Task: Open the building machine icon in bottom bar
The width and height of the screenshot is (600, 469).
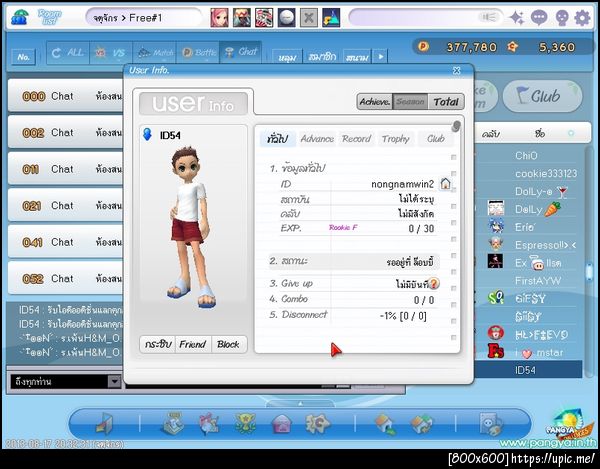Action: [x=173, y=423]
